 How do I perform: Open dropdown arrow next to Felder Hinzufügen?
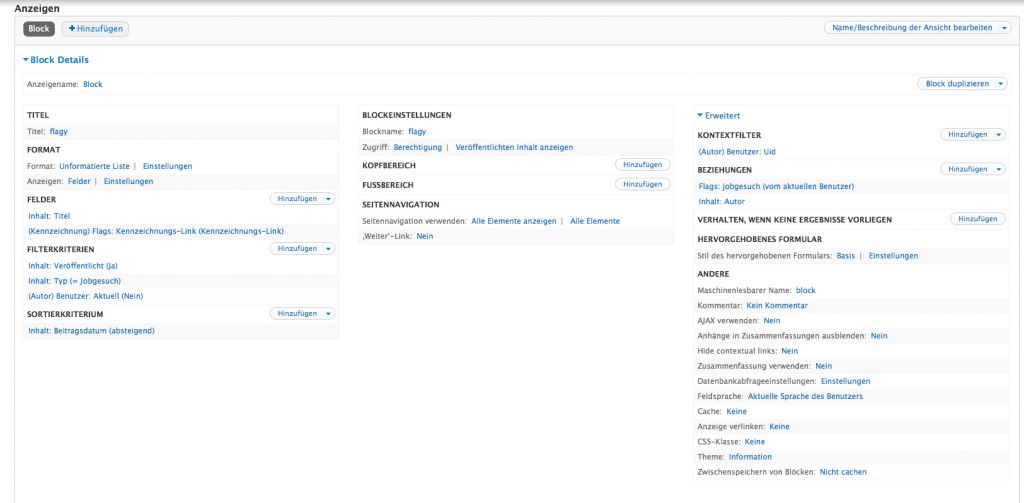point(328,199)
